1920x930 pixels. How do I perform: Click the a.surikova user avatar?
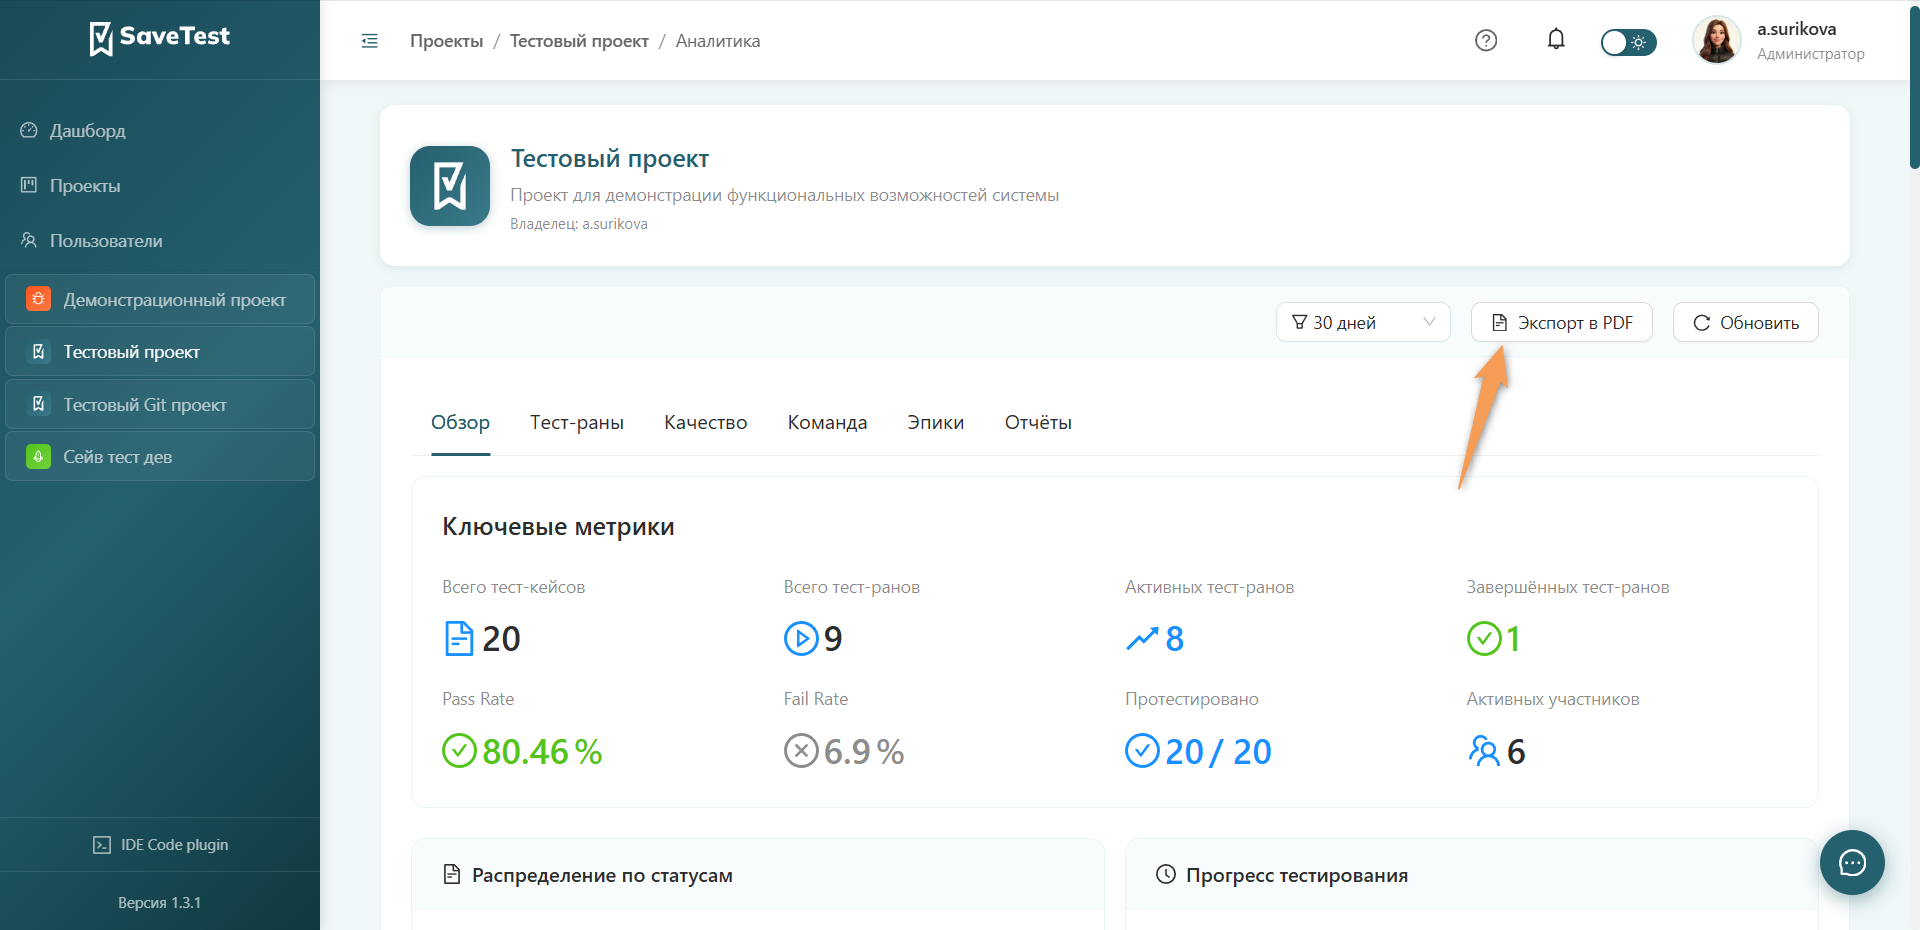click(x=1717, y=41)
